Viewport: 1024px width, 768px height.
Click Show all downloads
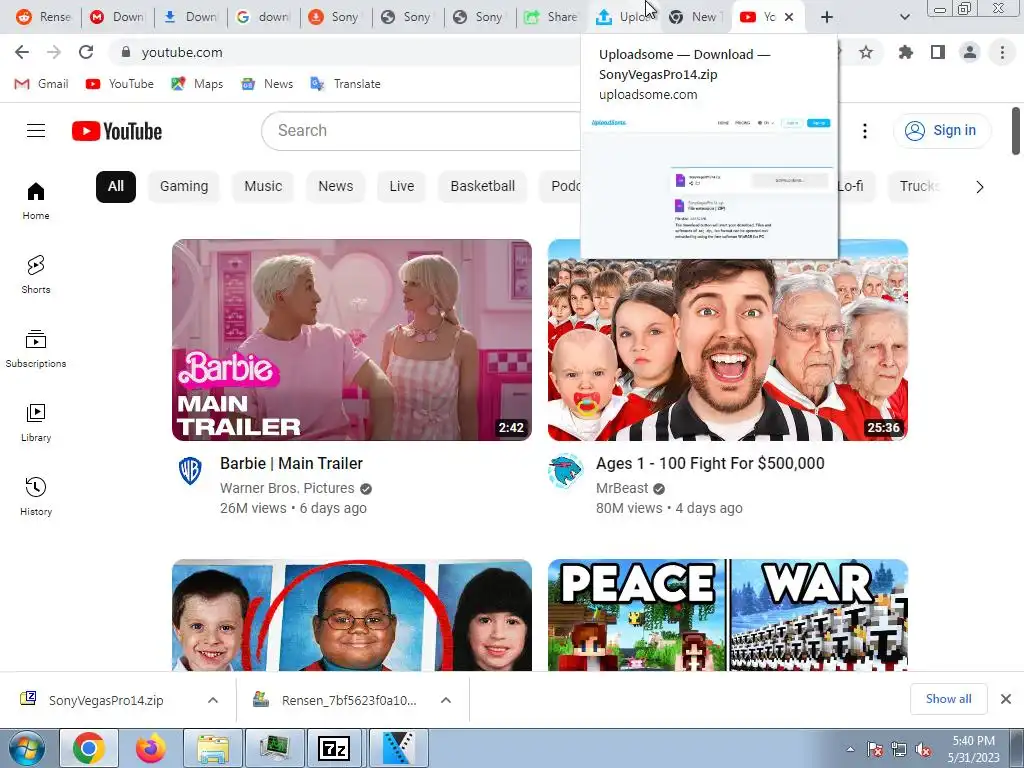pos(948,699)
